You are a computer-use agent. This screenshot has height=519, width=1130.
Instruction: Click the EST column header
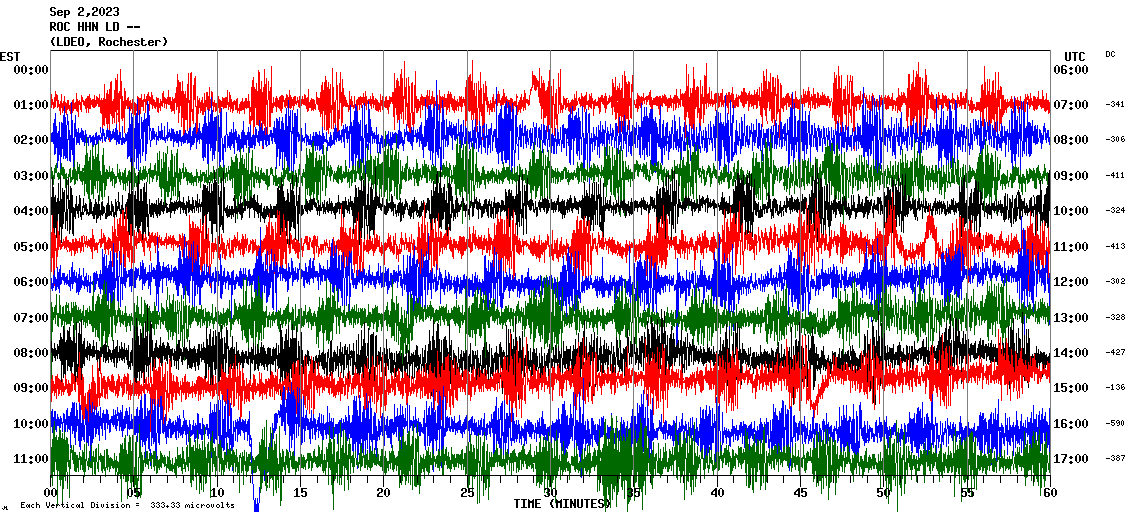click(10, 56)
